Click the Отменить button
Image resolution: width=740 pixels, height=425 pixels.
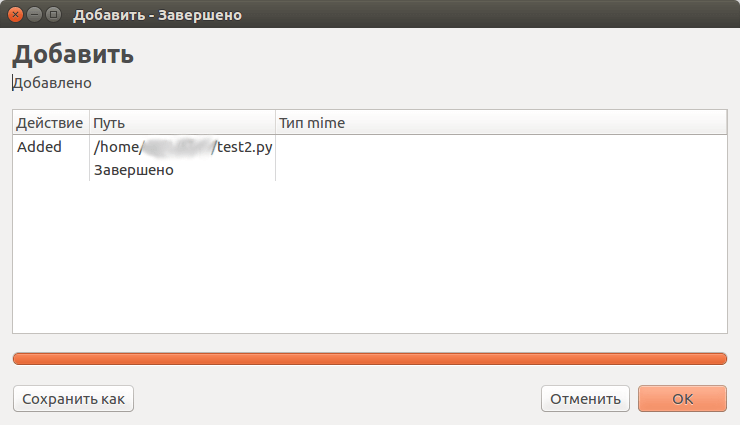585,399
